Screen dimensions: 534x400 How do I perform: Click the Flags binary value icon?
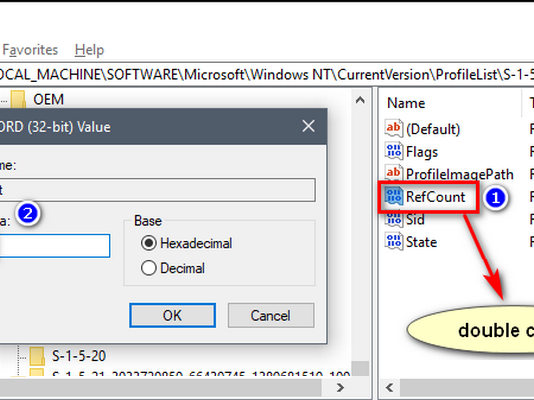click(x=394, y=151)
